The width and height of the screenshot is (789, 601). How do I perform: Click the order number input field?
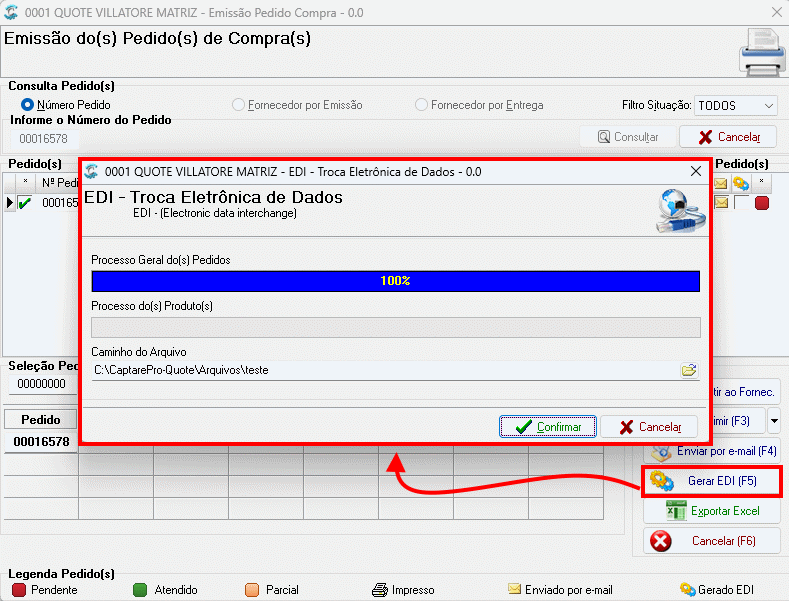tap(44, 138)
